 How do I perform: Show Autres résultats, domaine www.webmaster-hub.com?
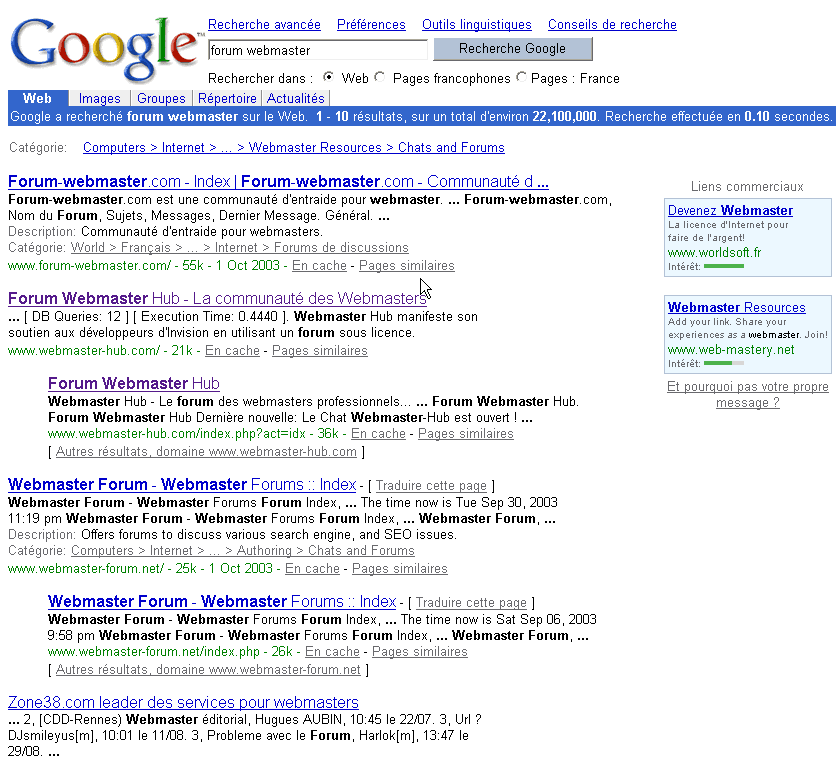pyautogui.click(x=206, y=451)
